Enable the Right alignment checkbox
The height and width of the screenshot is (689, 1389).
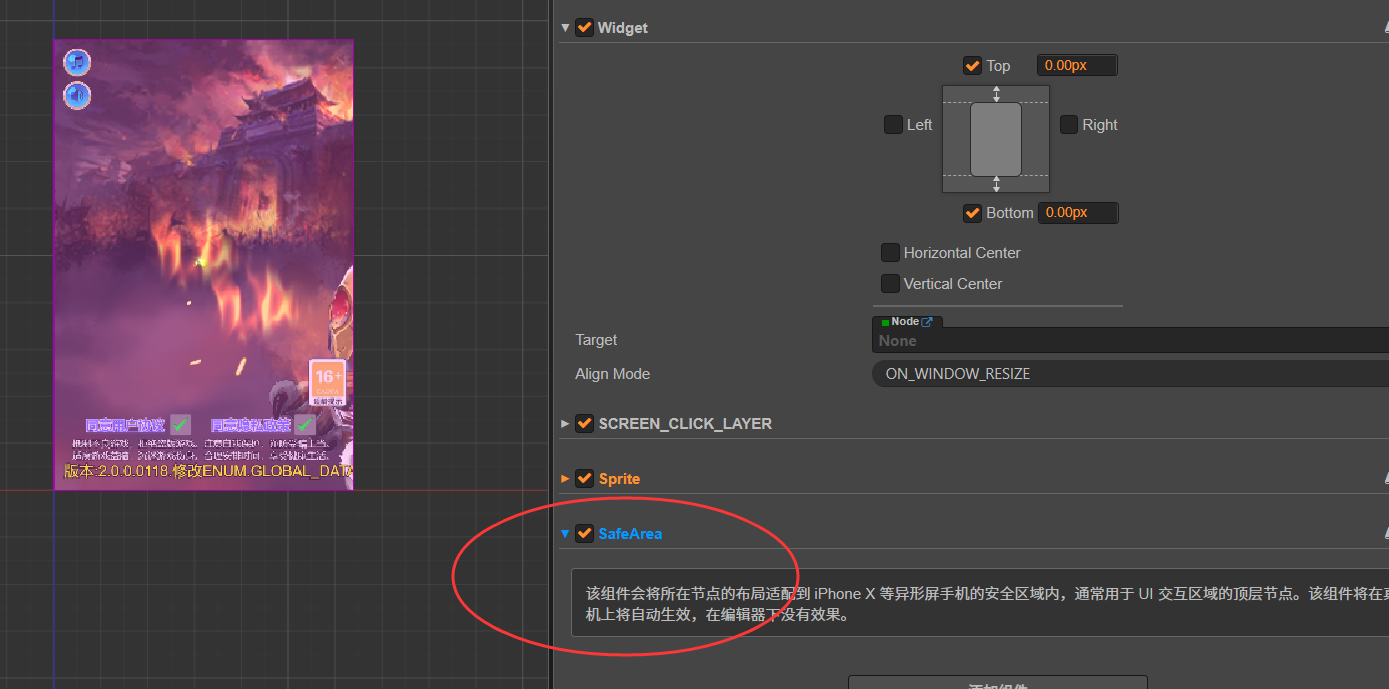point(1069,125)
